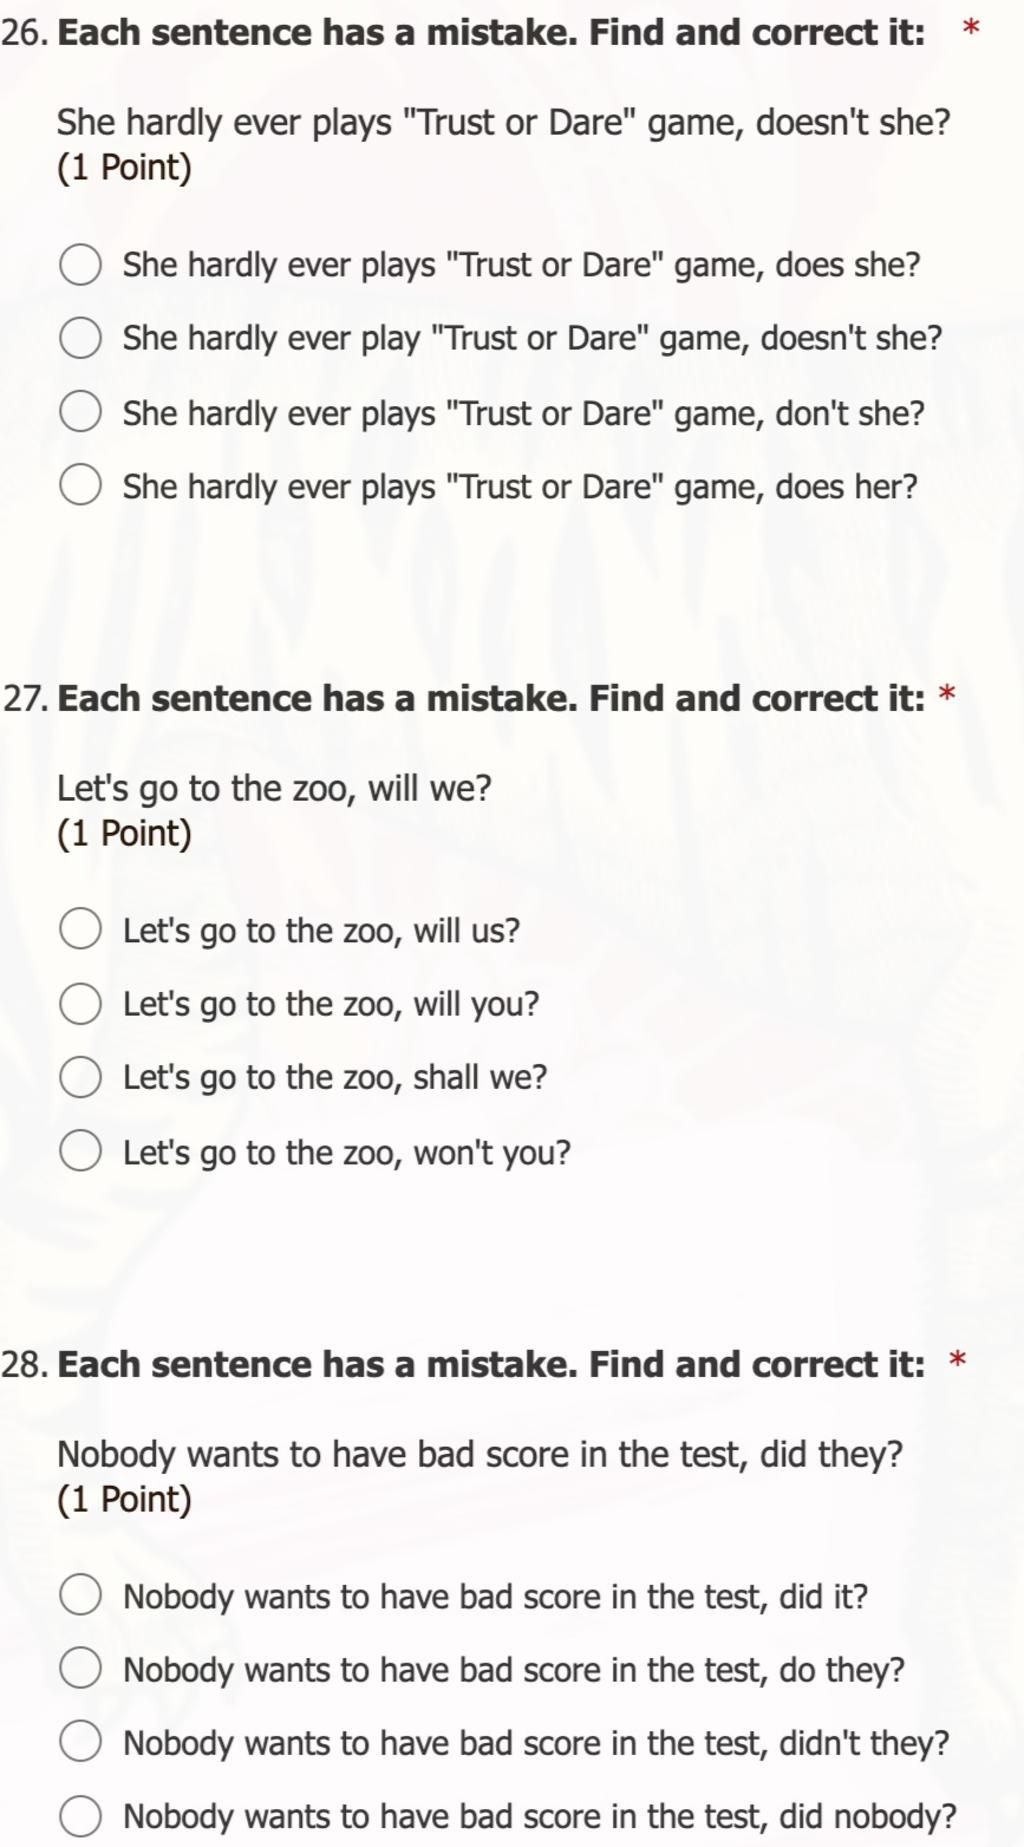Click question 28 heading text
The height and width of the screenshot is (1847, 1024).
point(491,1364)
